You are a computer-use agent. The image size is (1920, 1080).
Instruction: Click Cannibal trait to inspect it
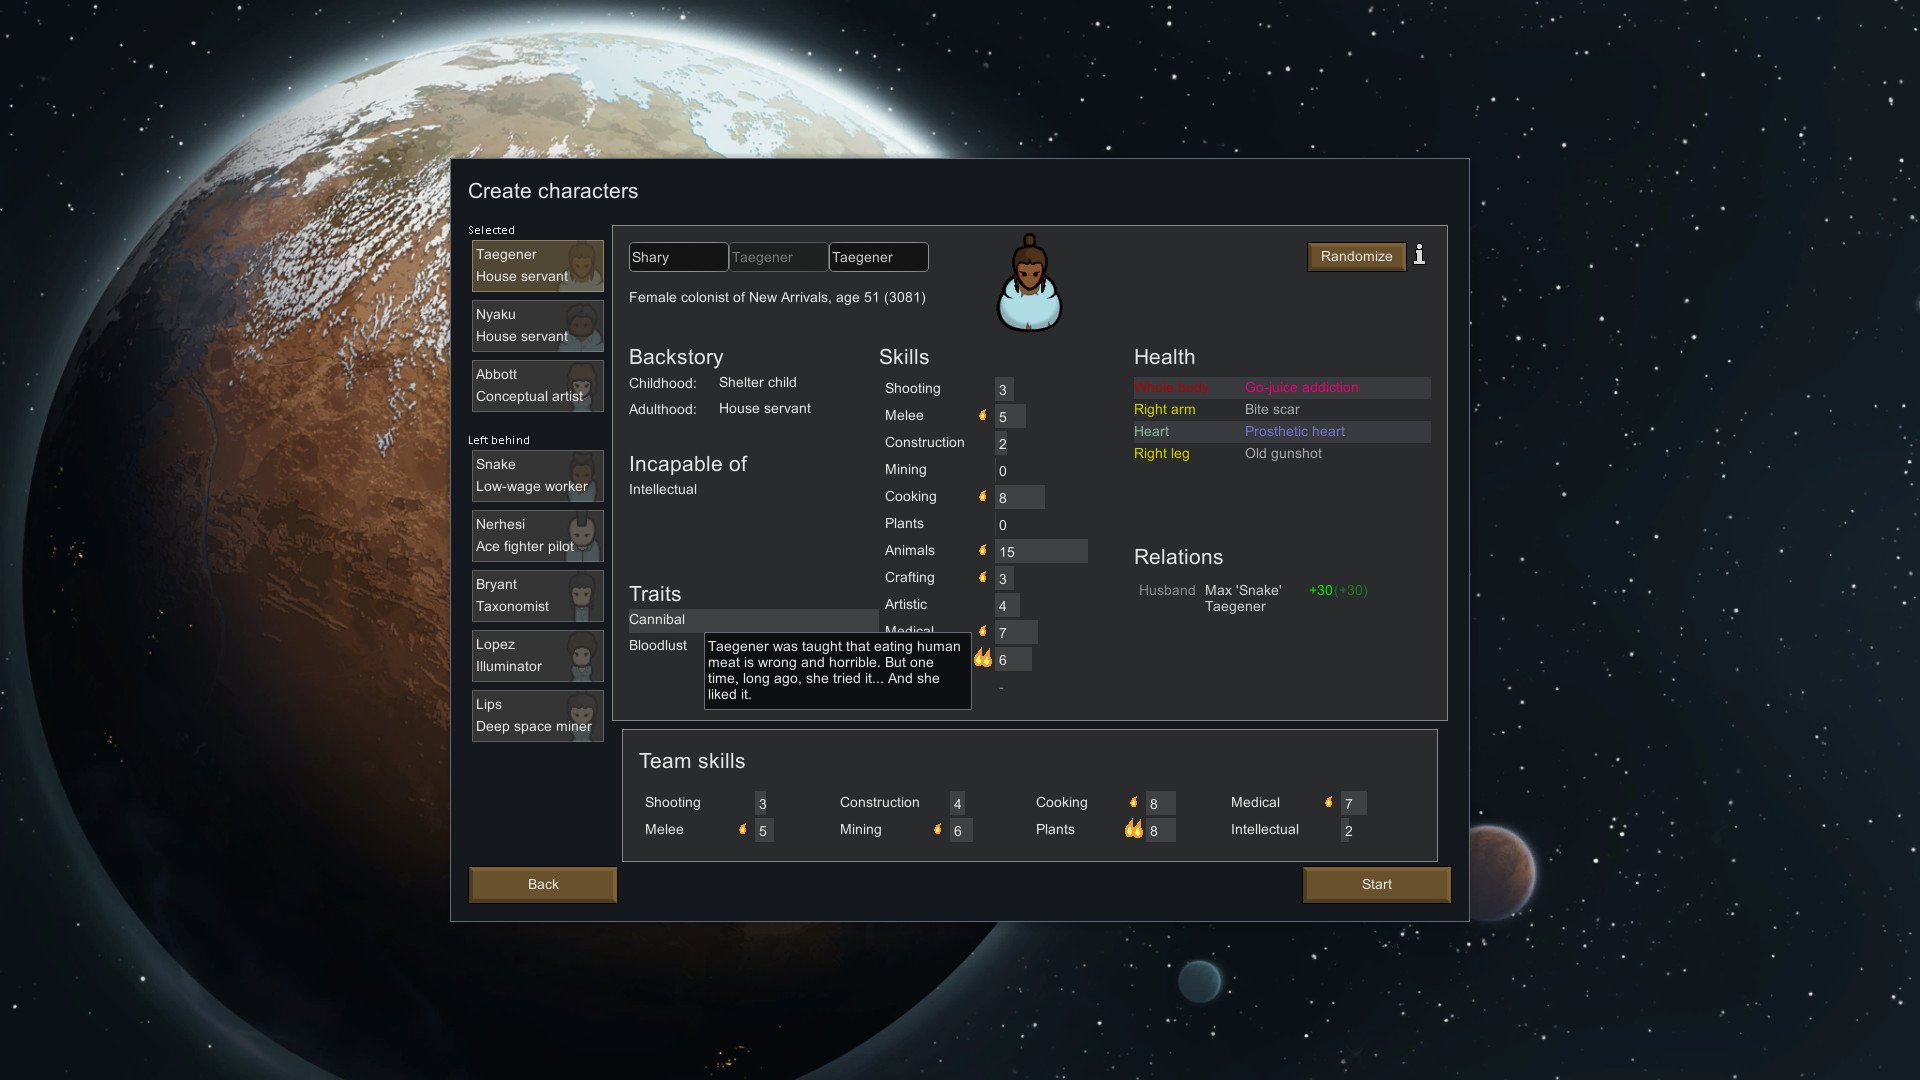coord(657,620)
